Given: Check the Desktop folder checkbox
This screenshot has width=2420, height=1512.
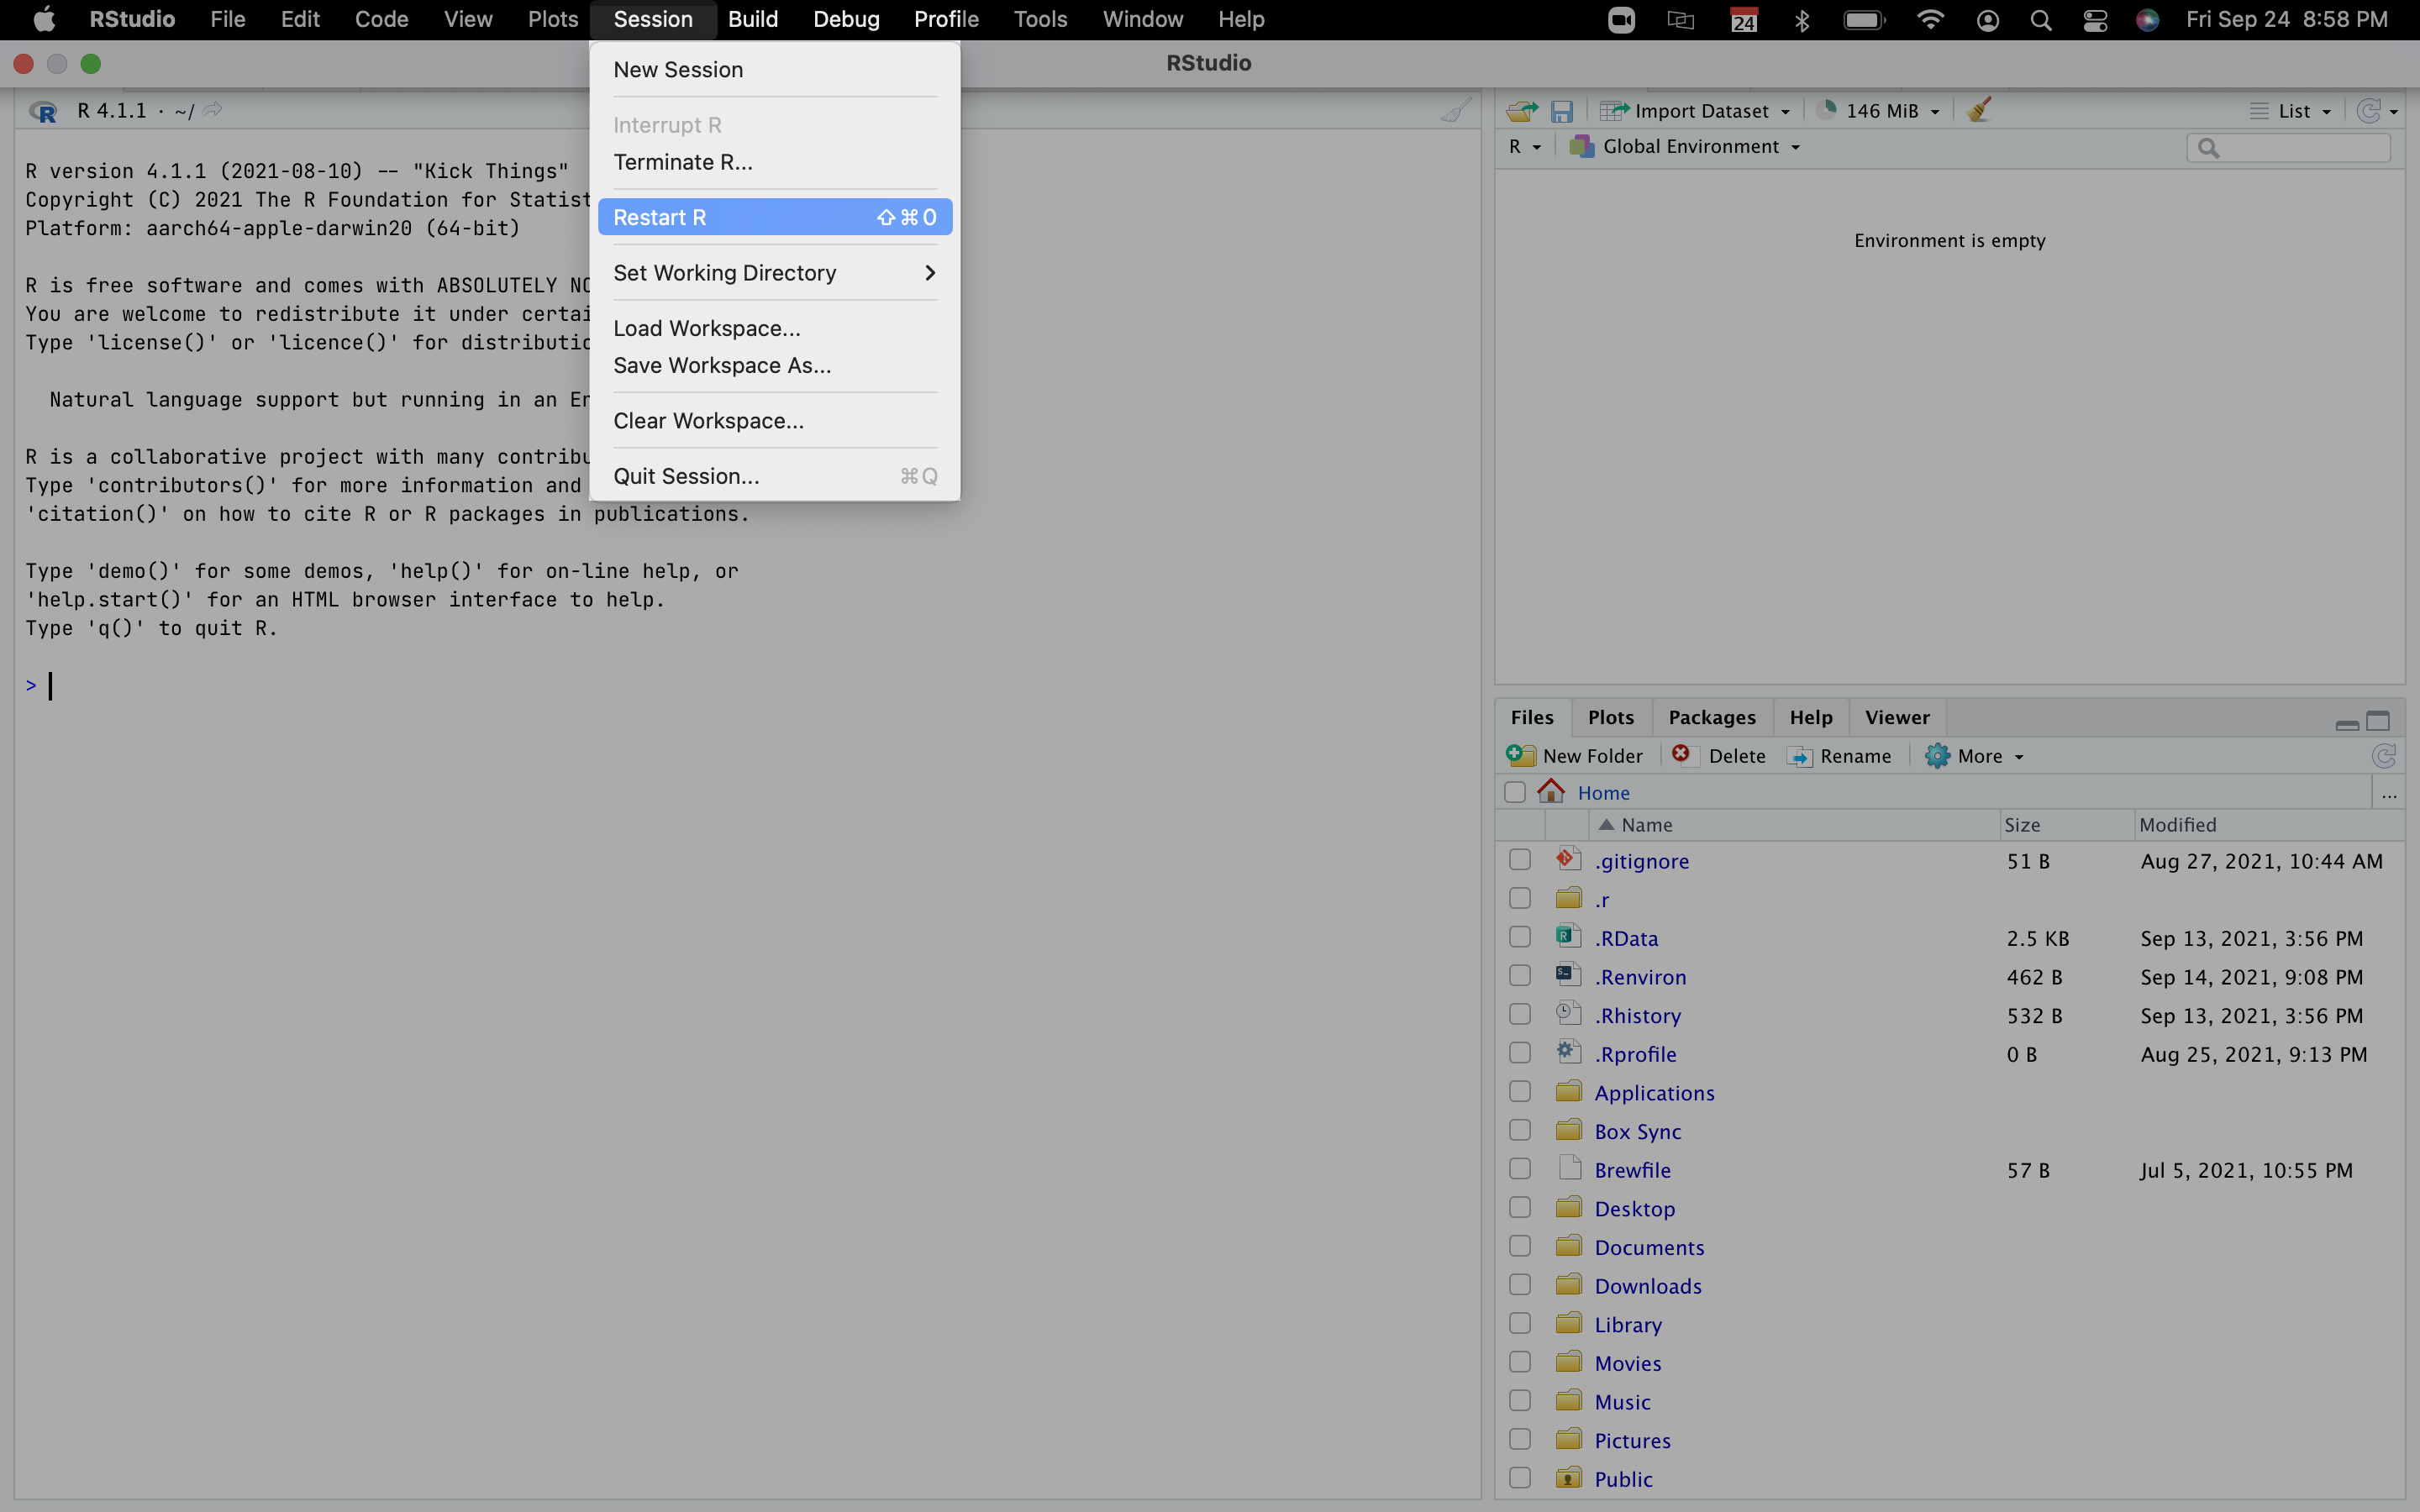Looking at the screenshot, I should 1519,1208.
